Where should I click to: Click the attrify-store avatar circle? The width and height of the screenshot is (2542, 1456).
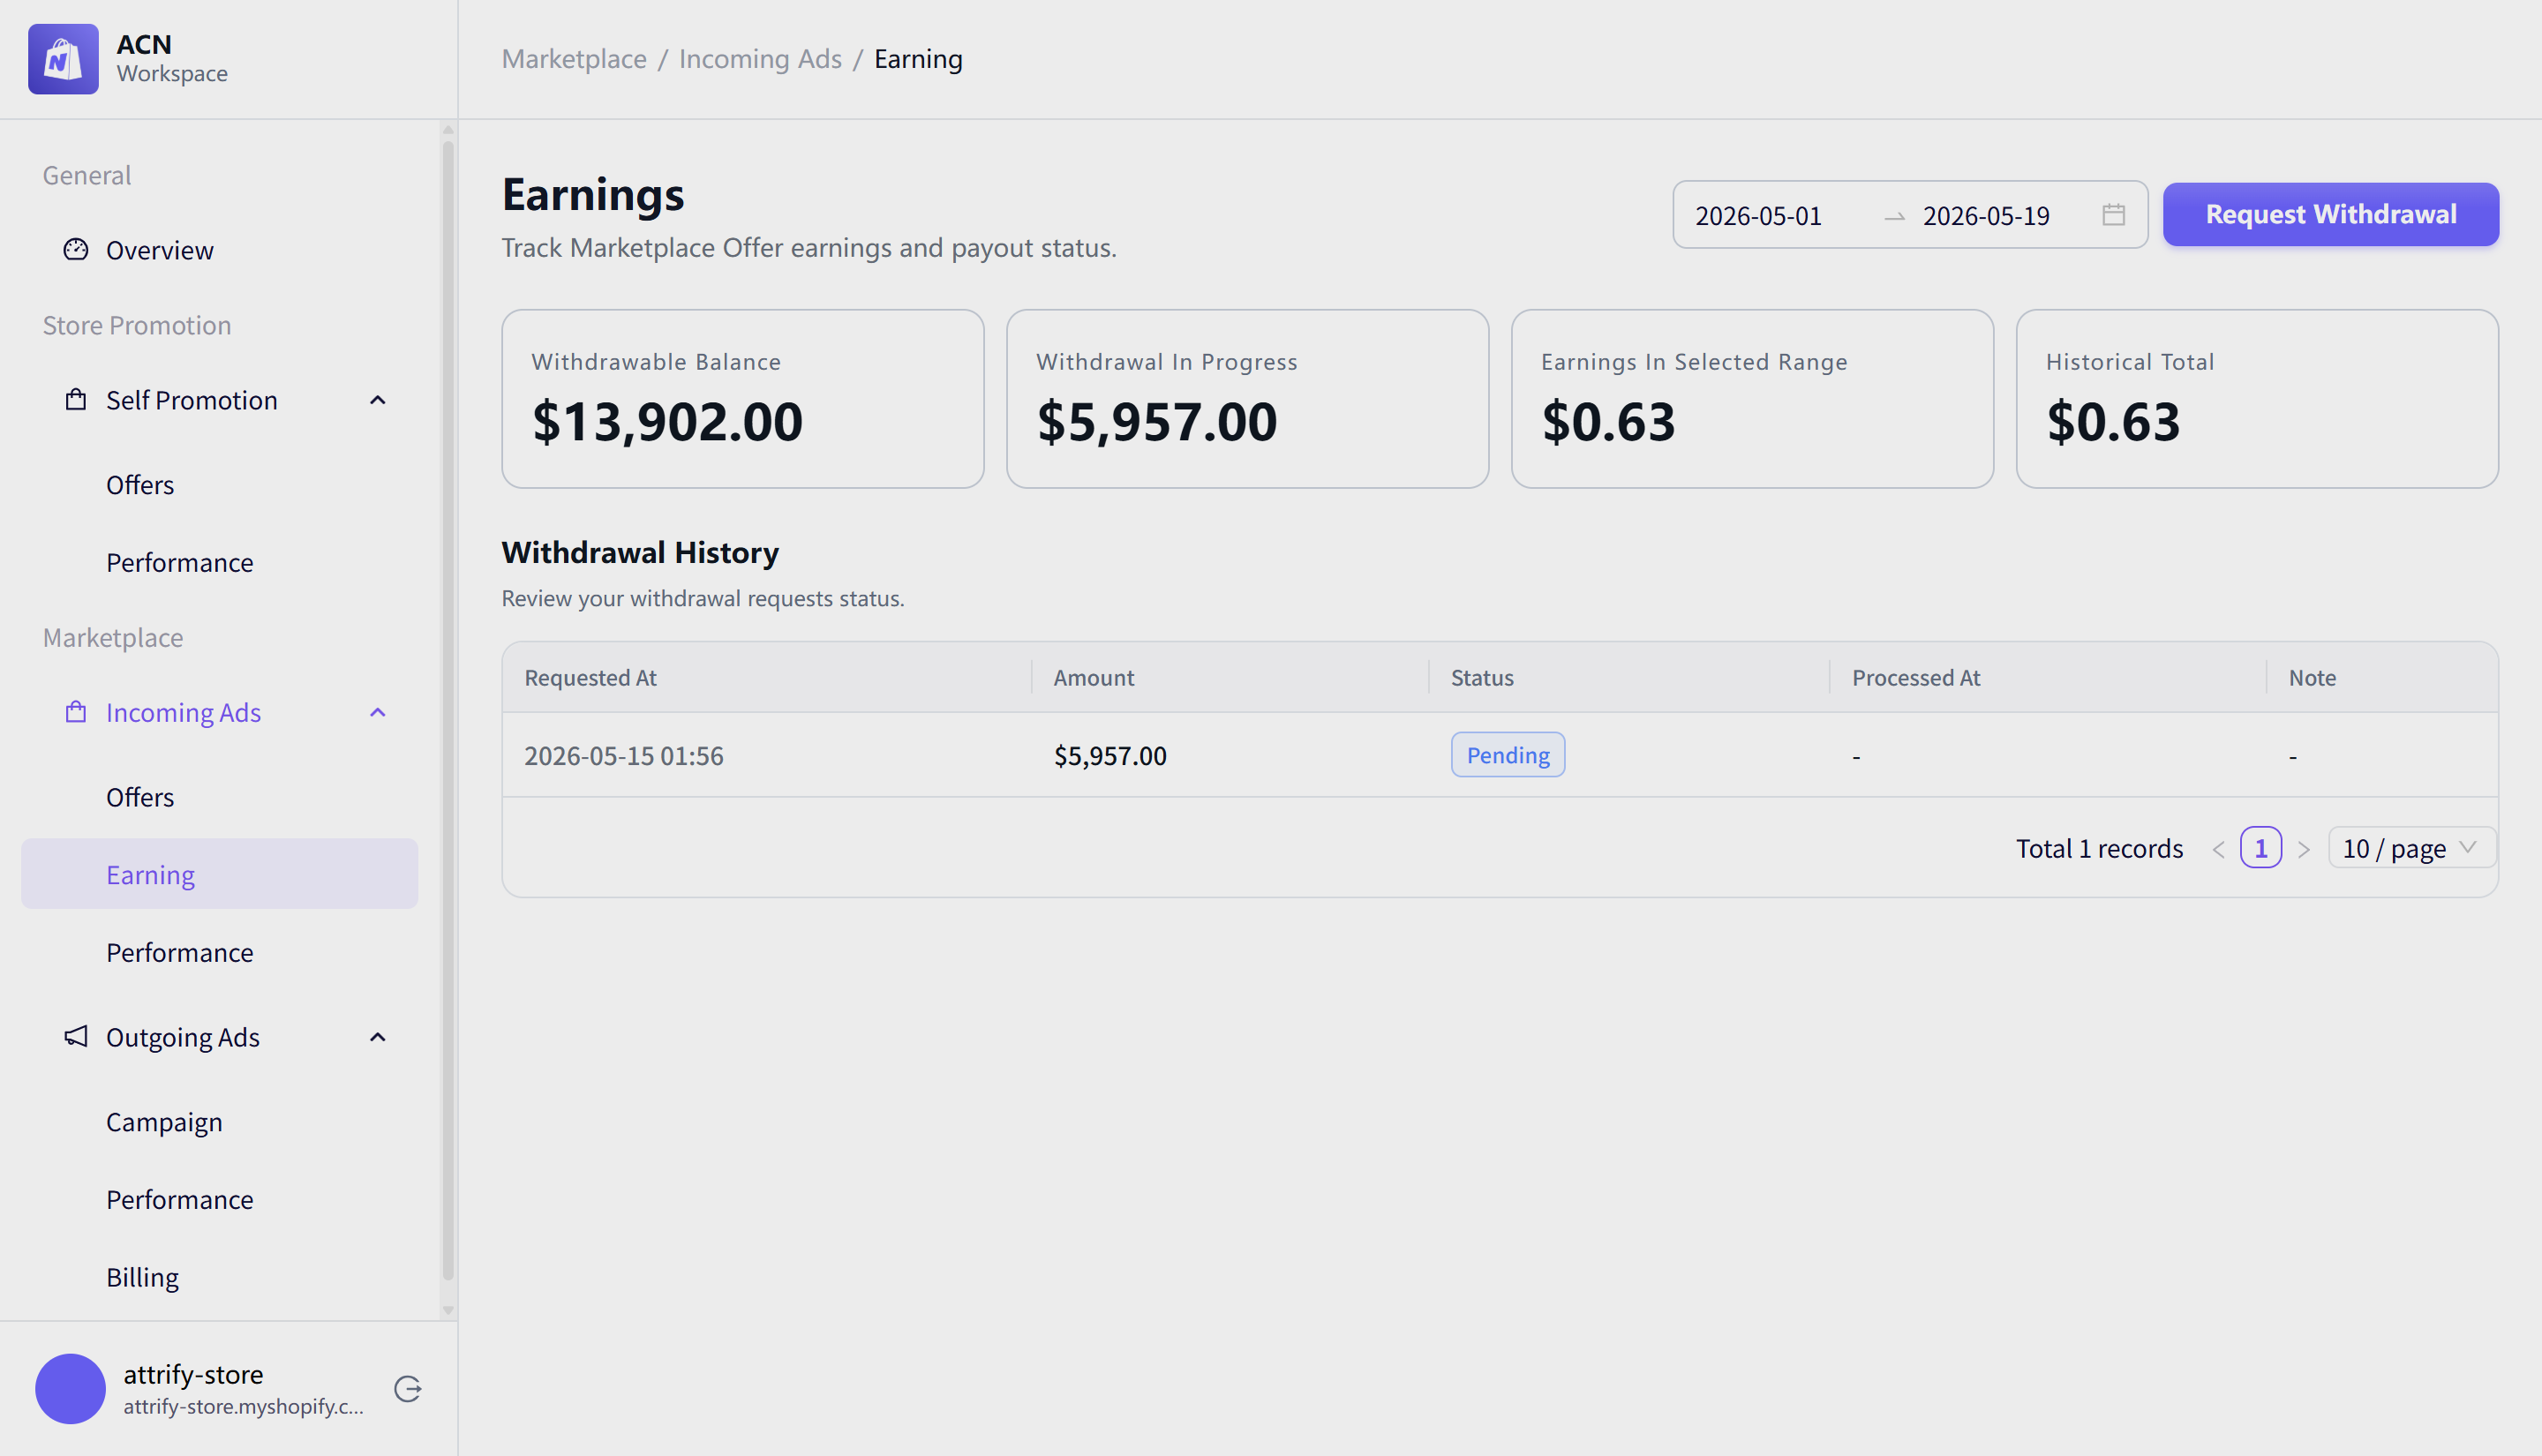coord(70,1388)
